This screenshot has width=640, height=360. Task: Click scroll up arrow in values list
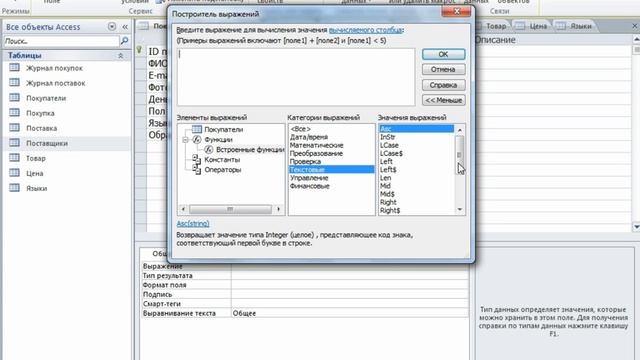click(460, 130)
